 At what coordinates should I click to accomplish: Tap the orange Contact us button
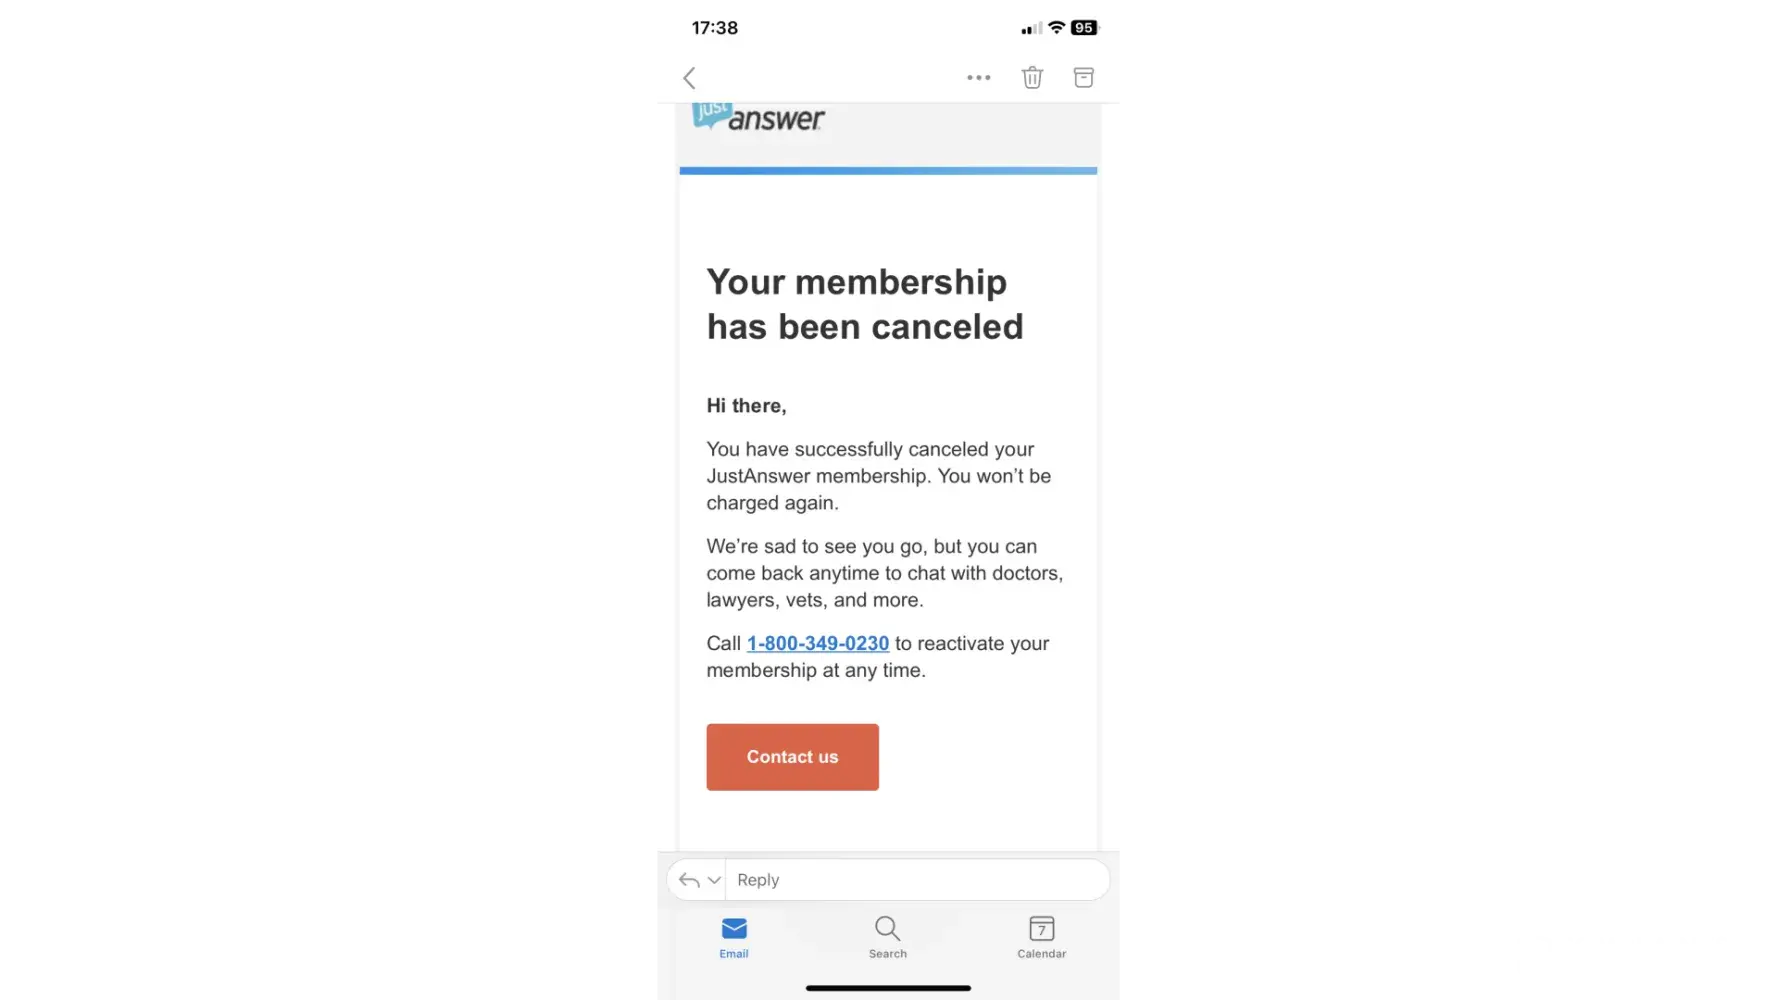click(793, 757)
